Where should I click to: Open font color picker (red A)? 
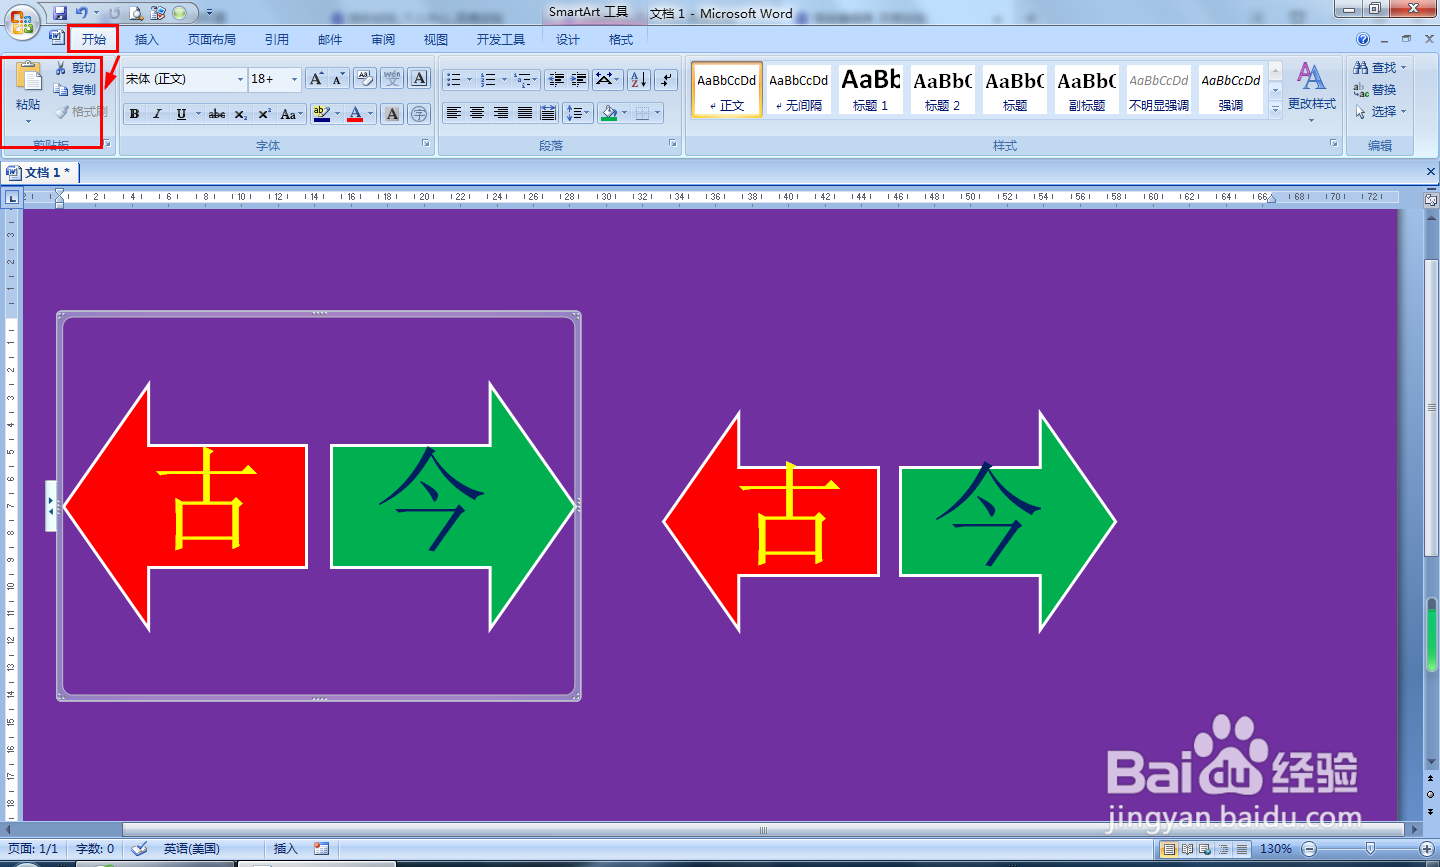pos(360,114)
